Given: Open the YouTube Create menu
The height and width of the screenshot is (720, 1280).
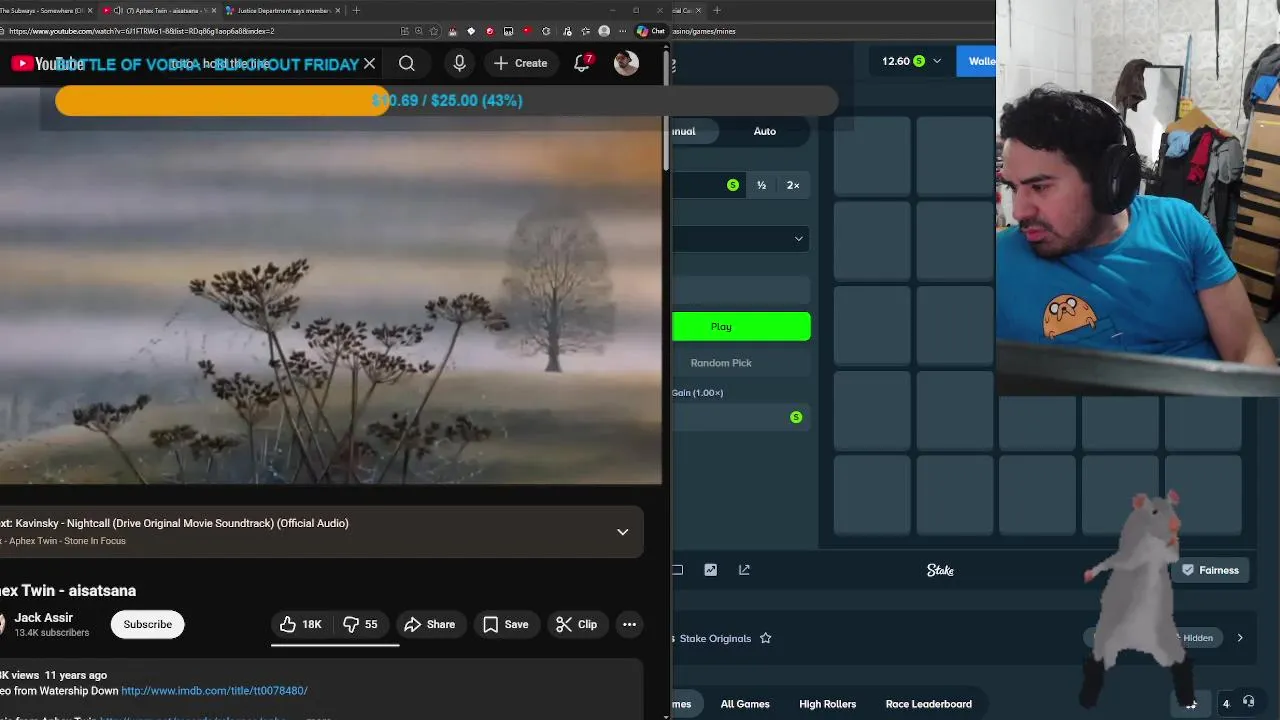Looking at the screenshot, I should [520, 64].
